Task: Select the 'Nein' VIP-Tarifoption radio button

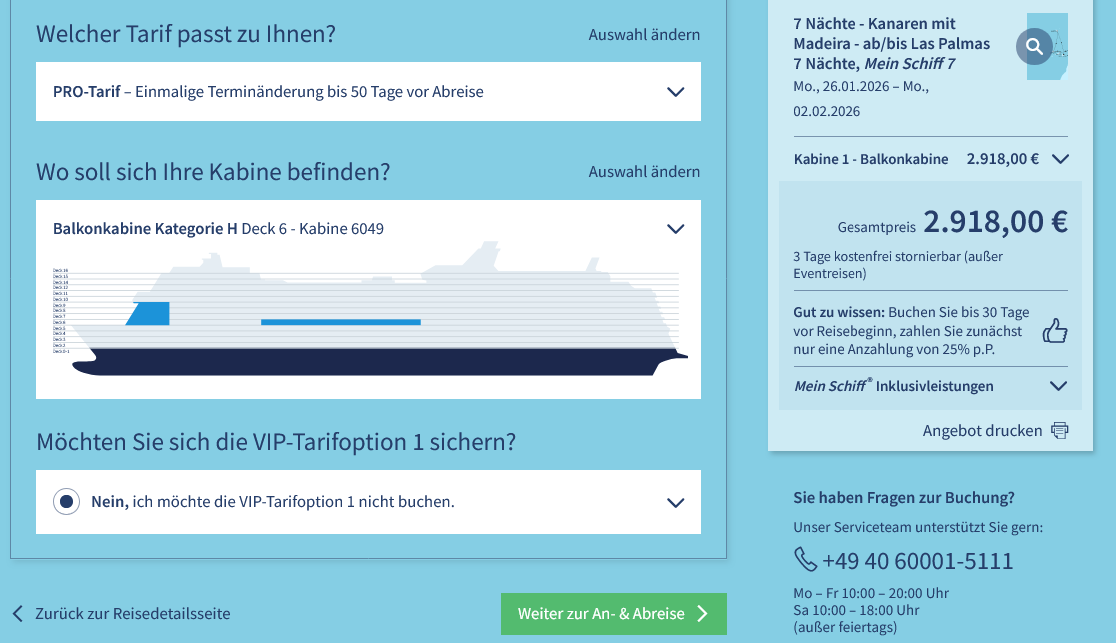Action: pos(66,501)
